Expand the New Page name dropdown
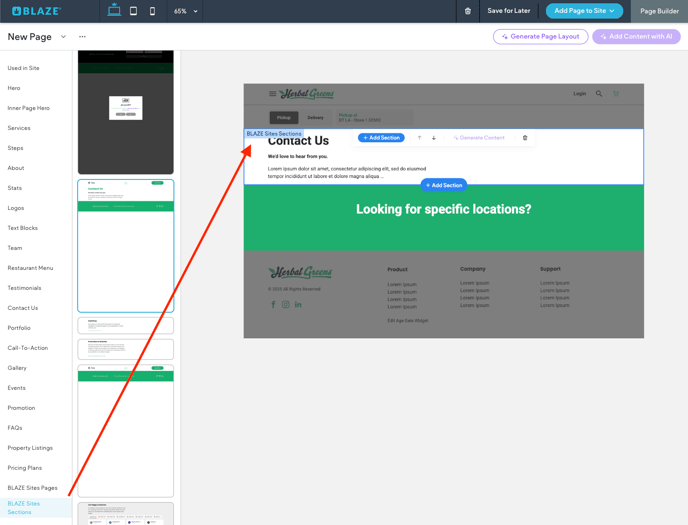688x525 pixels. (x=63, y=37)
